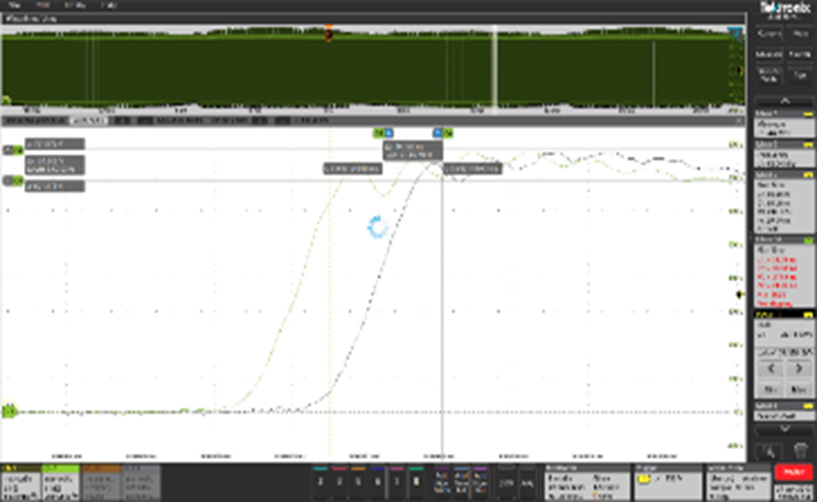The image size is (817, 502).
Task: Click the Cursors button
Action: pos(769,33)
